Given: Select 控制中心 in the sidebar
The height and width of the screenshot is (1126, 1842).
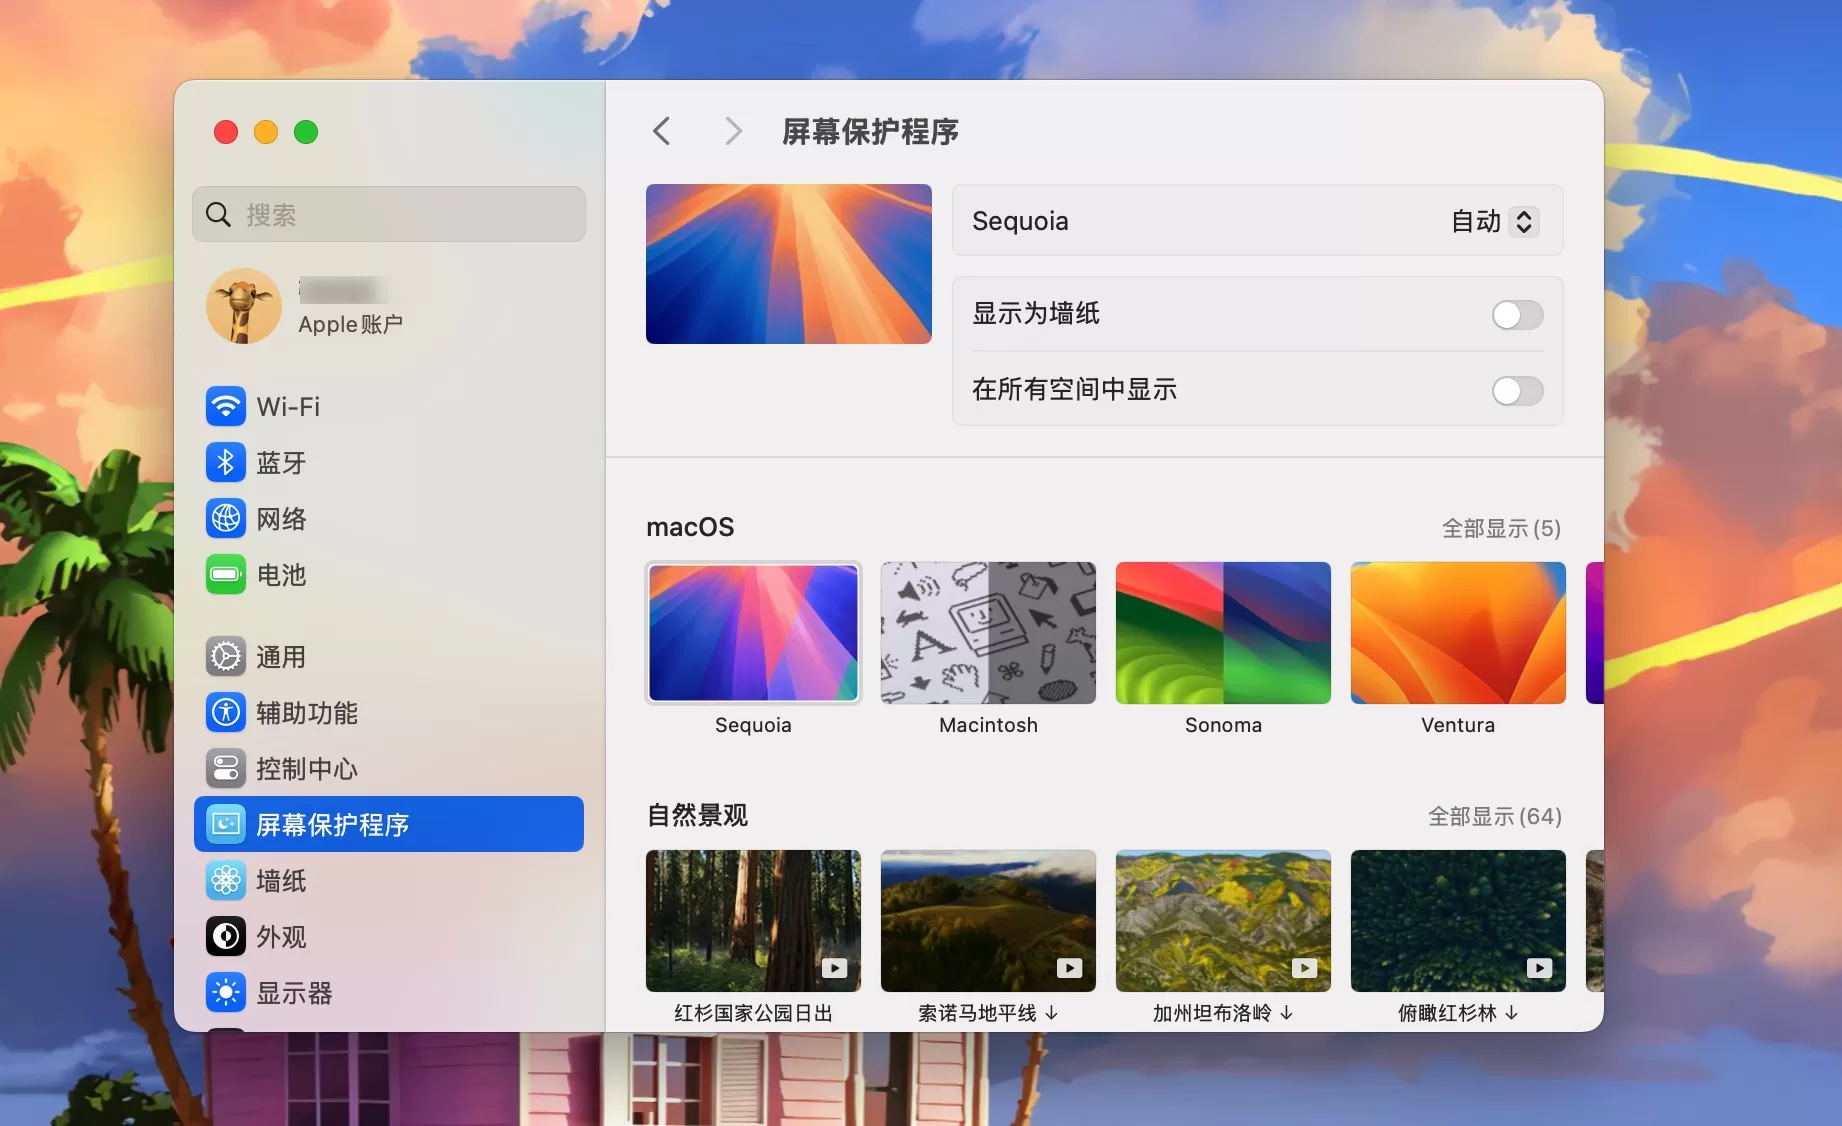Looking at the screenshot, I should [x=389, y=769].
